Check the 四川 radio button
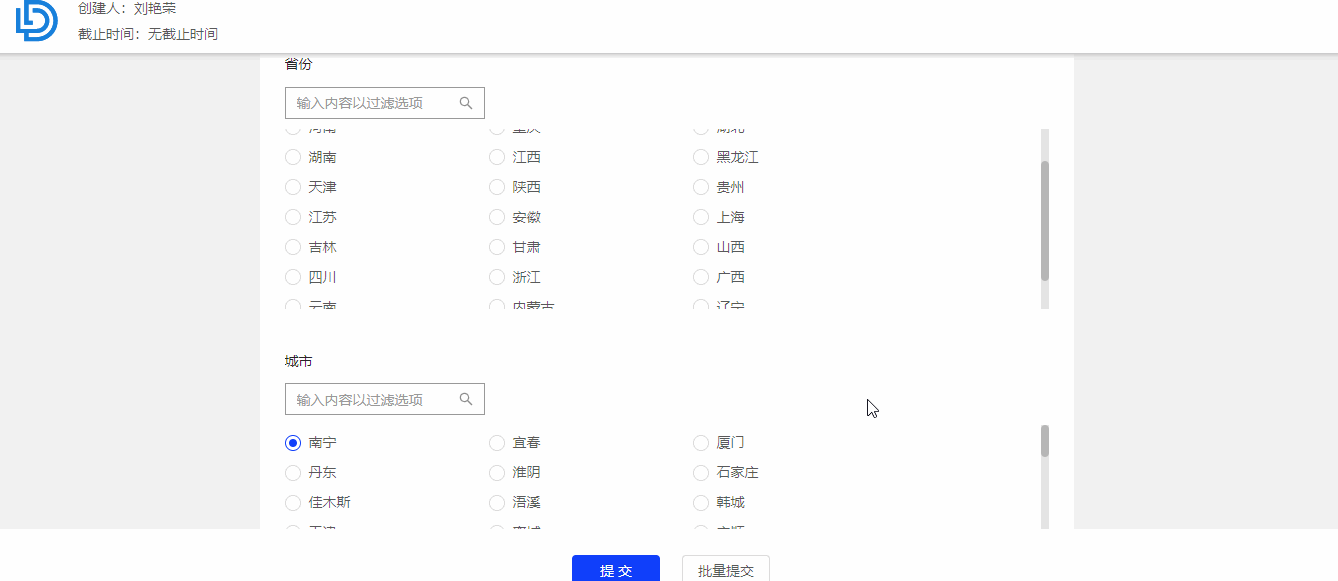Image resolution: width=1338 pixels, height=581 pixels. (293, 277)
